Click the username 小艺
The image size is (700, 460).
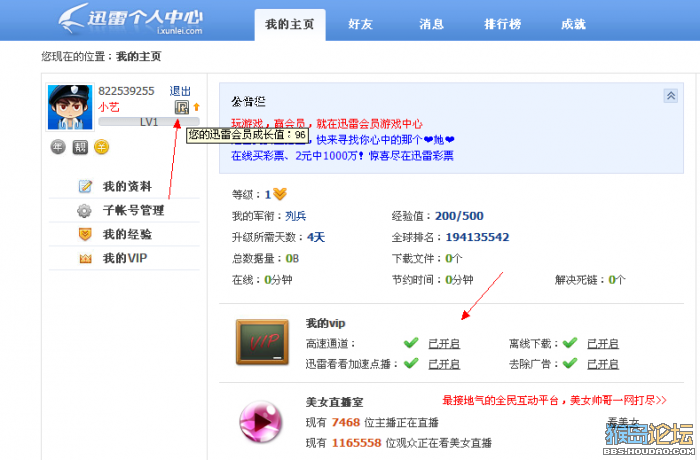coord(108,107)
